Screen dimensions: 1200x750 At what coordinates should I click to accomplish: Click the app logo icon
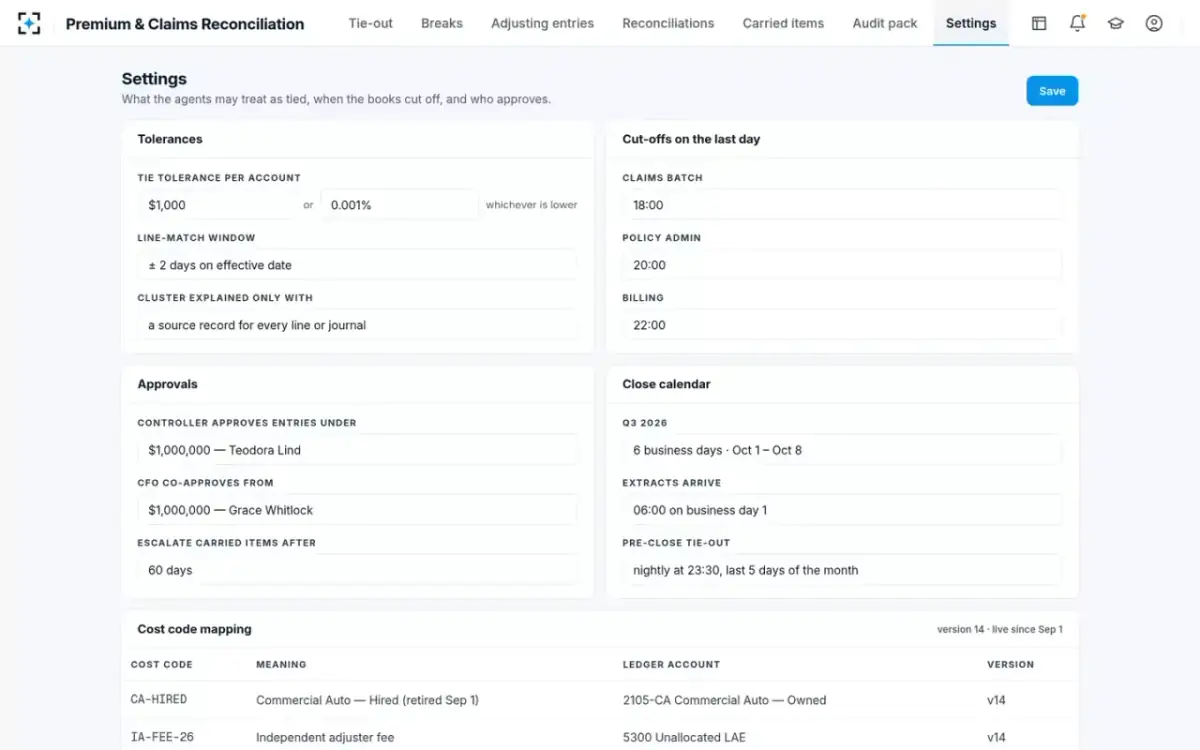coord(29,23)
